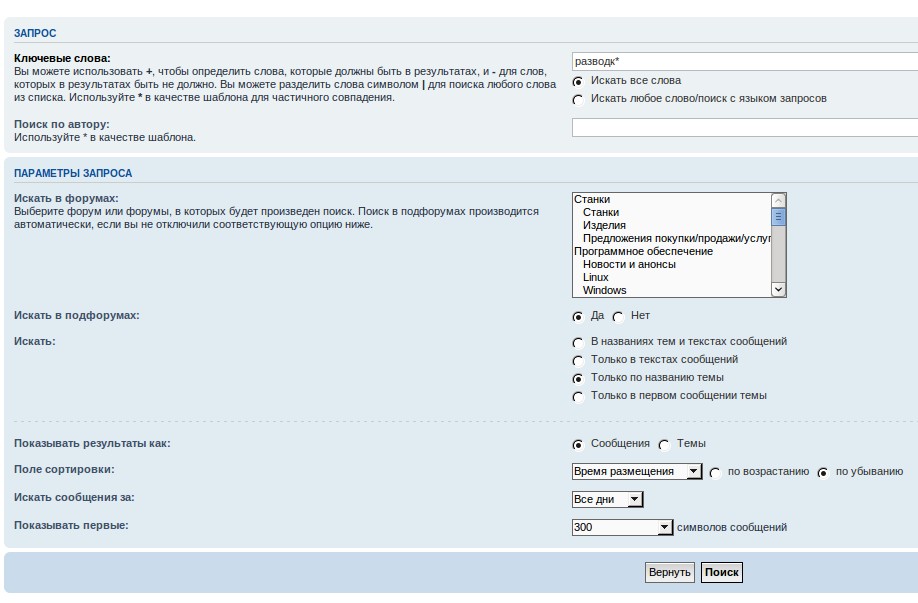Select 'Только в первом сообщении темы'
Screen dimensions: 918x603
pos(578,397)
